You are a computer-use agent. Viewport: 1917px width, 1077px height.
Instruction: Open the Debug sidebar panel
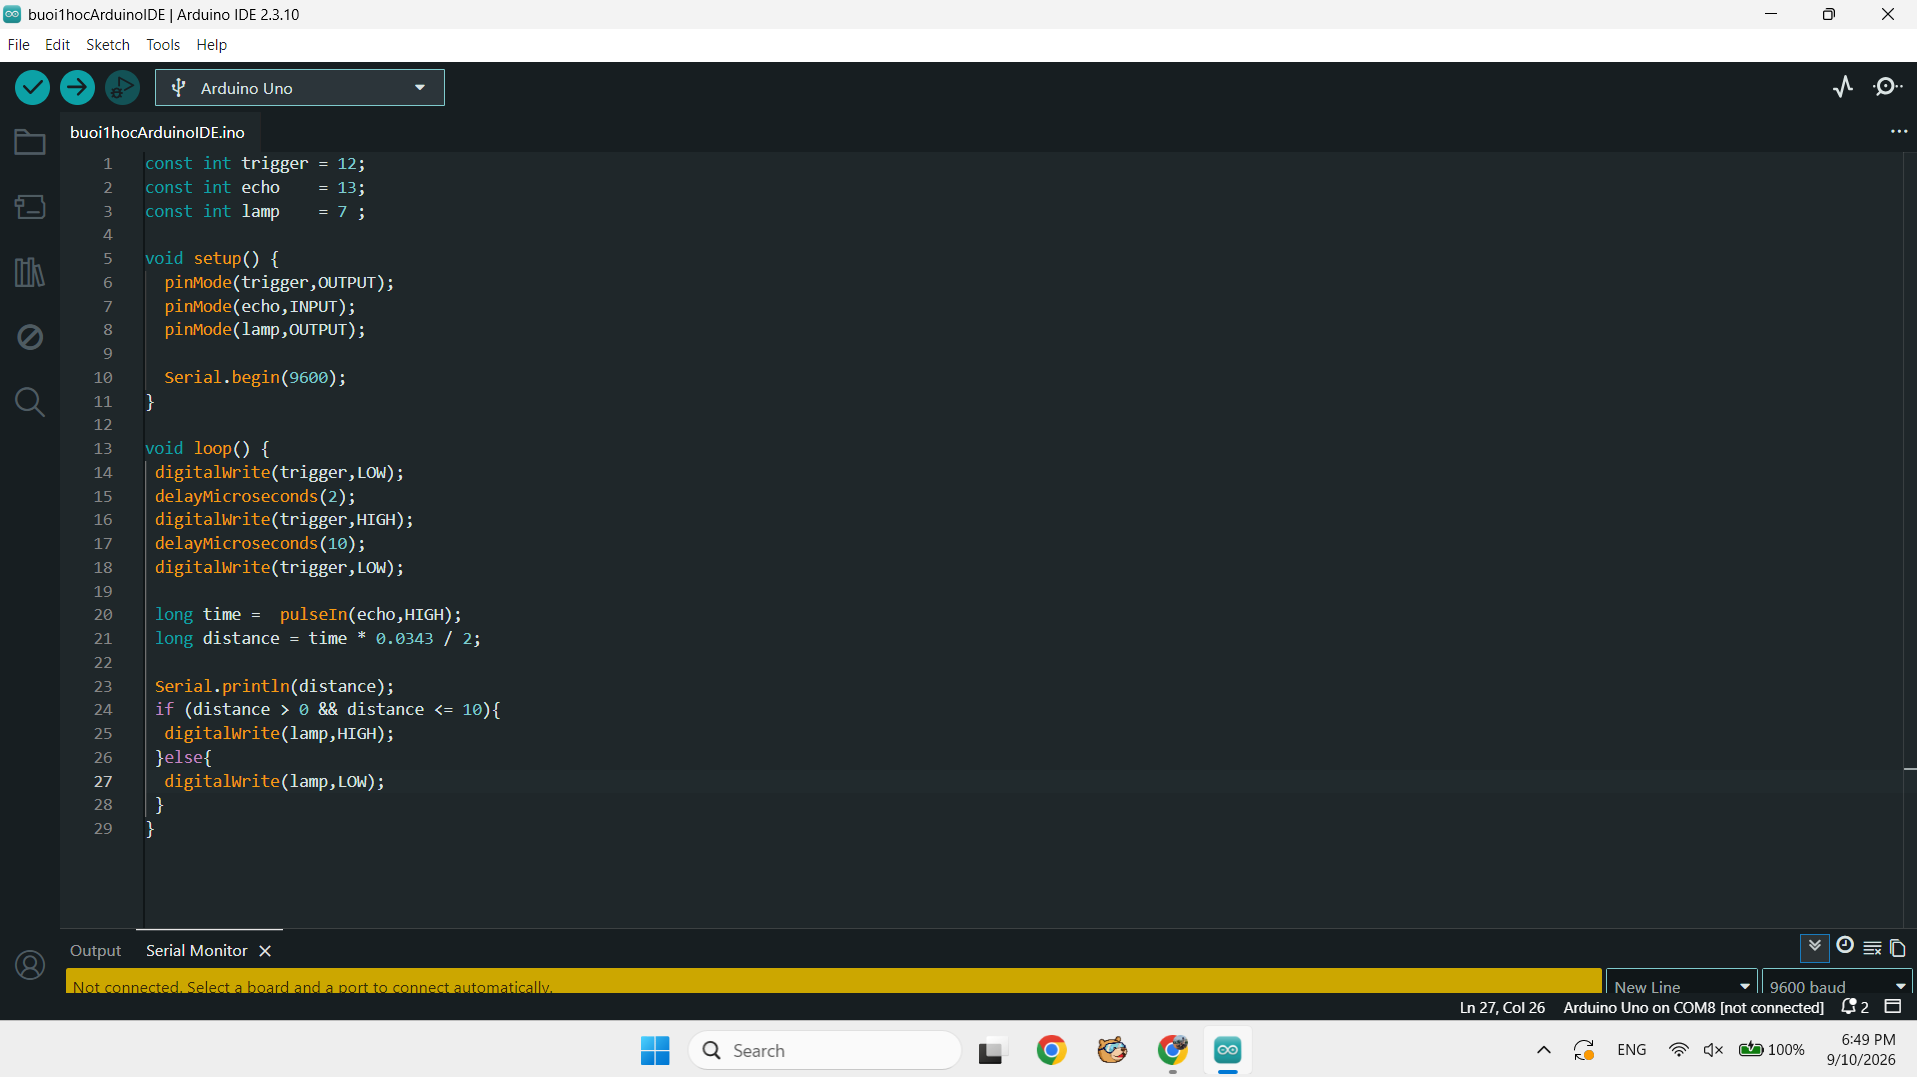coord(30,337)
